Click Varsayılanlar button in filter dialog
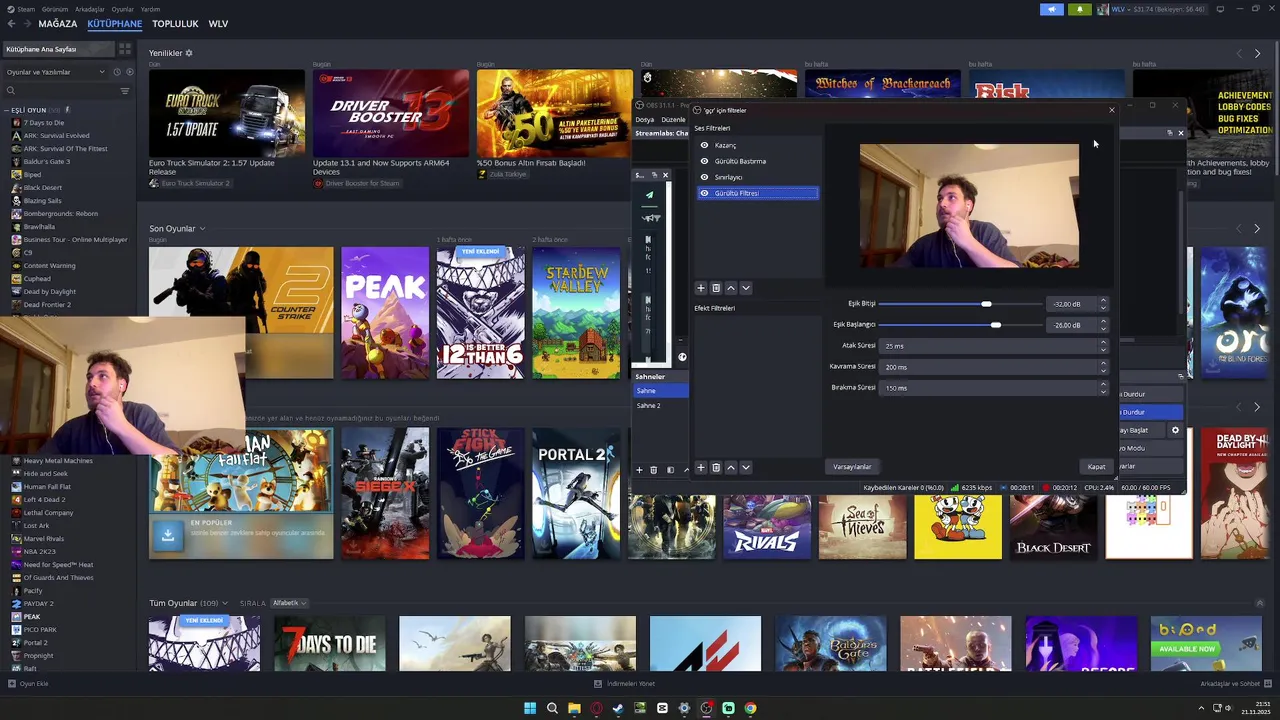Viewport: 1280px width, 720px height. click(852, 467)
